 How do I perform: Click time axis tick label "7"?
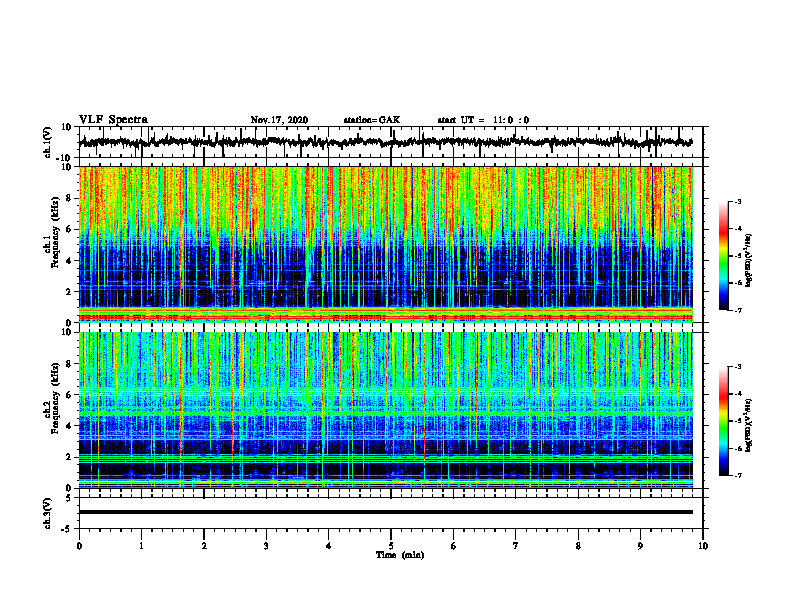pyautogui.click(x=516, y=546)
